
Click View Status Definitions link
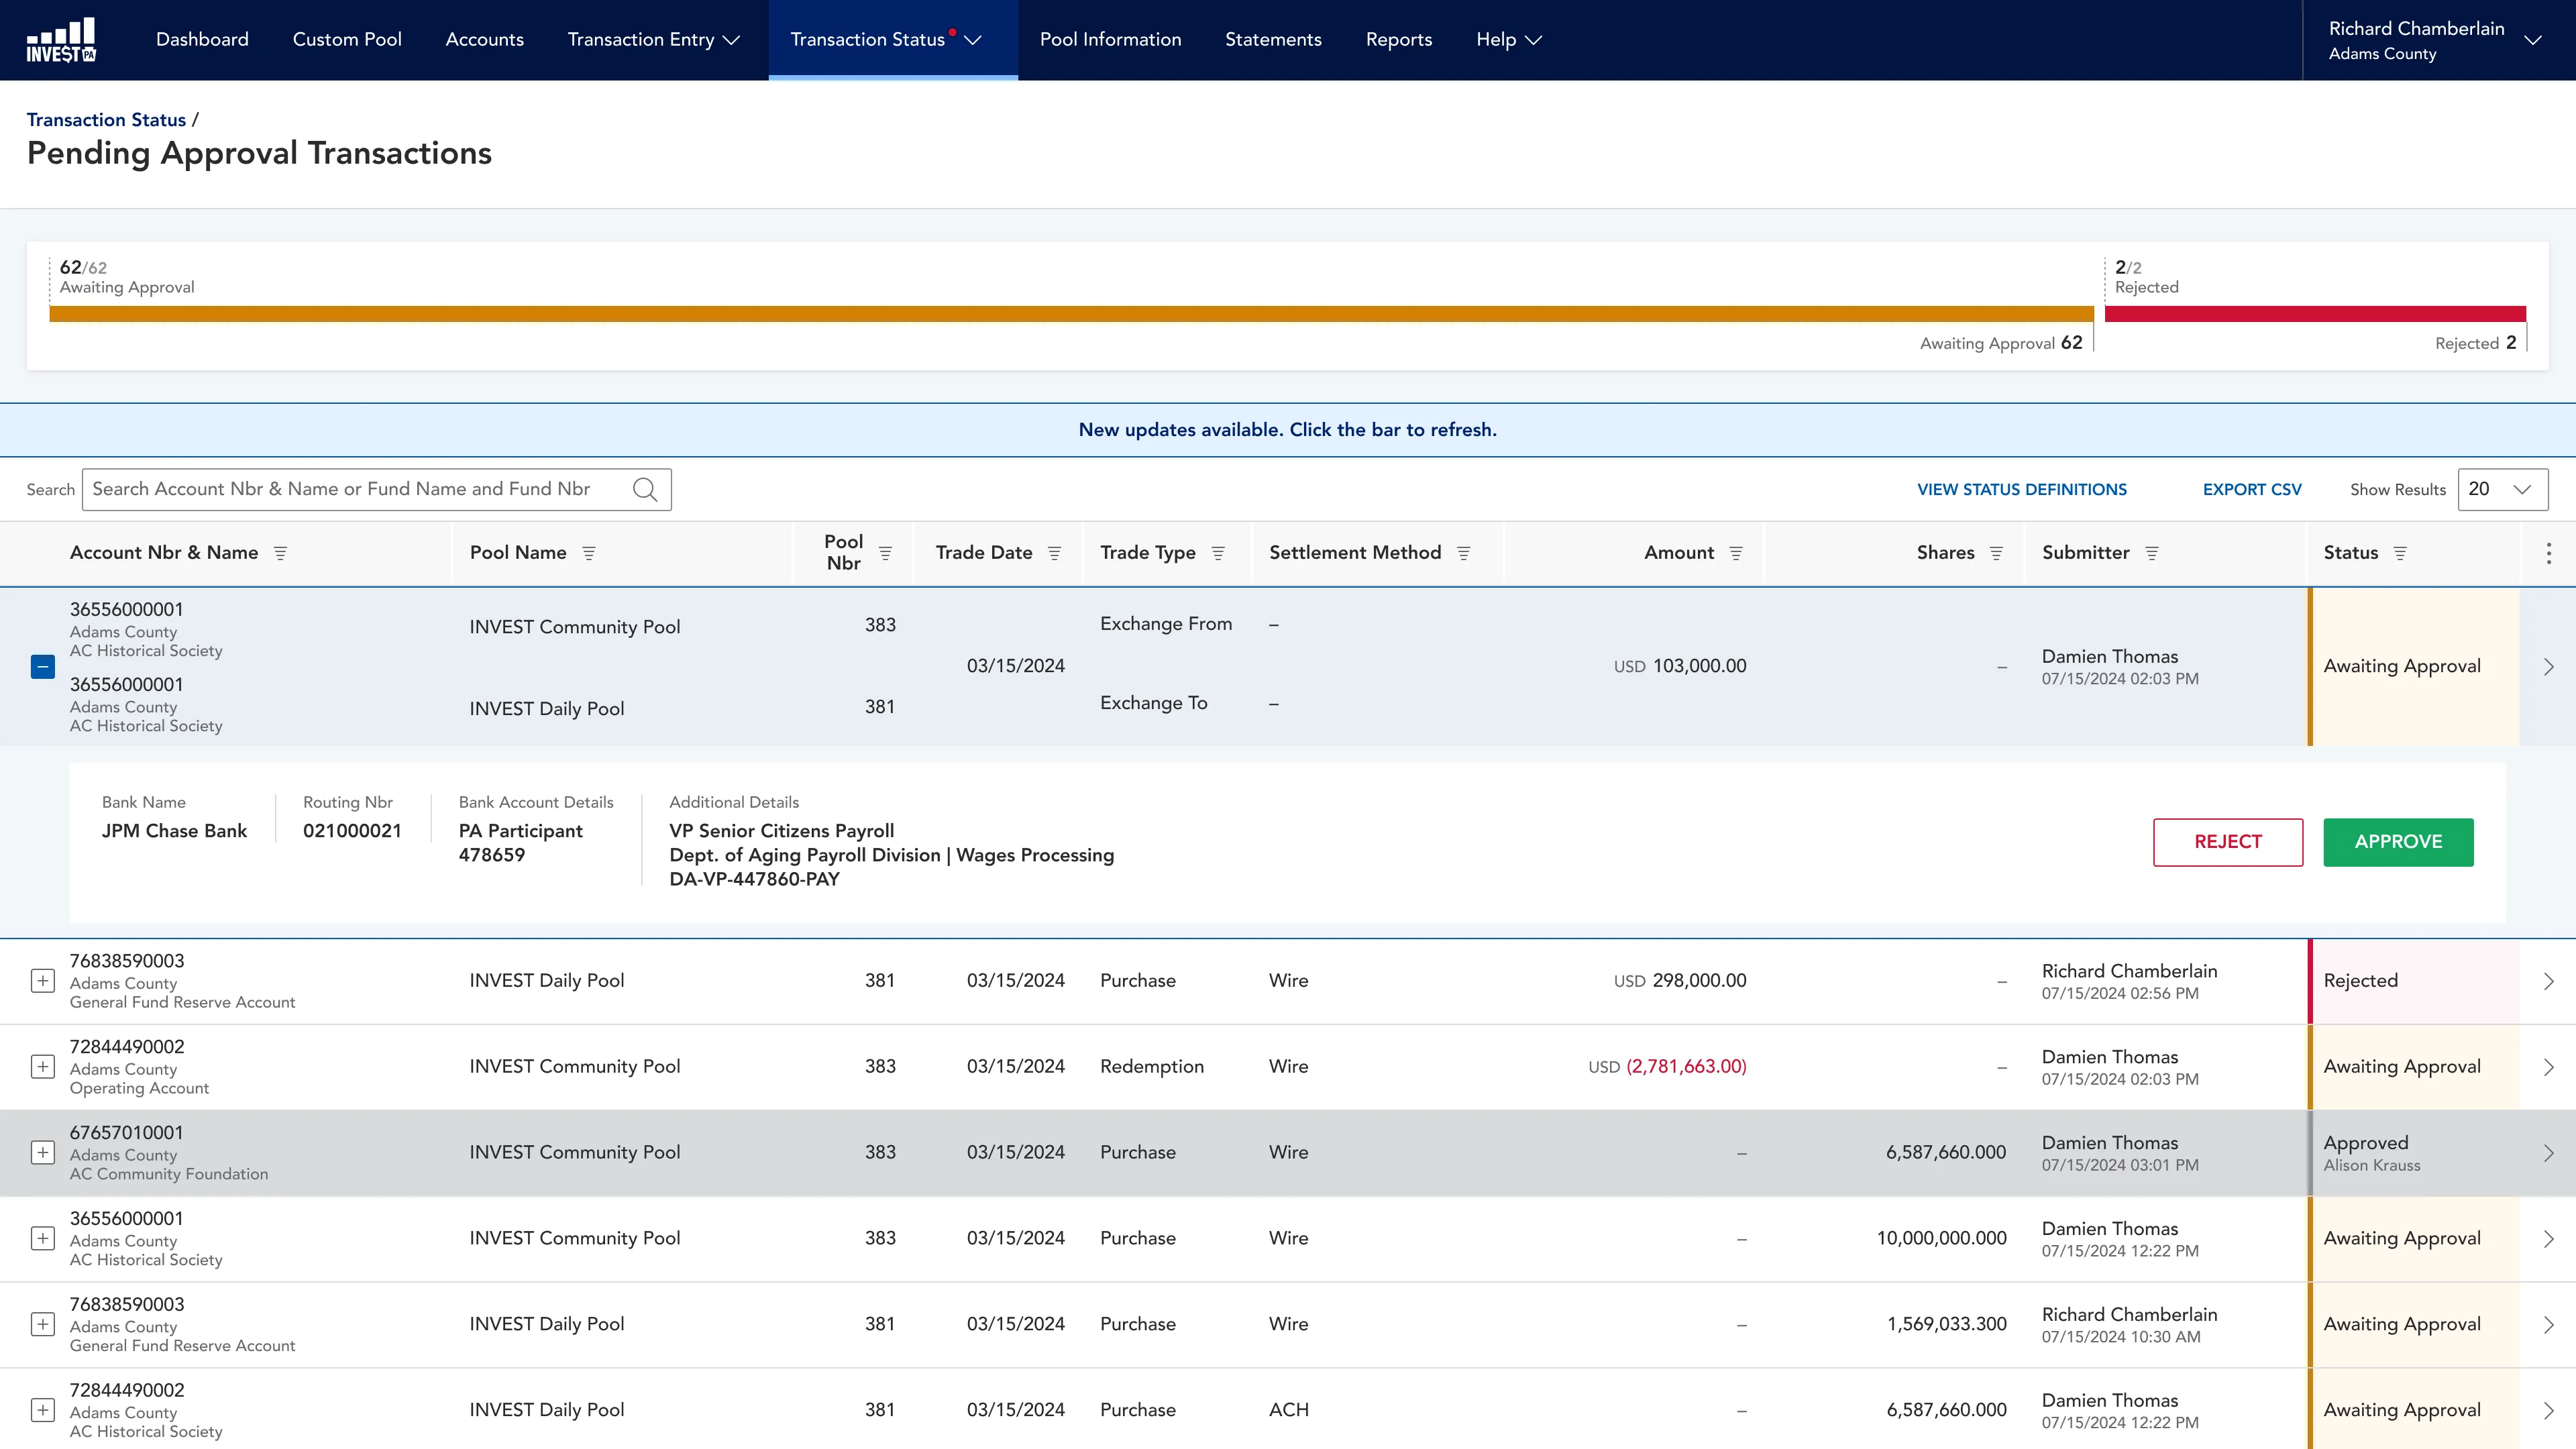(2021, 489)
